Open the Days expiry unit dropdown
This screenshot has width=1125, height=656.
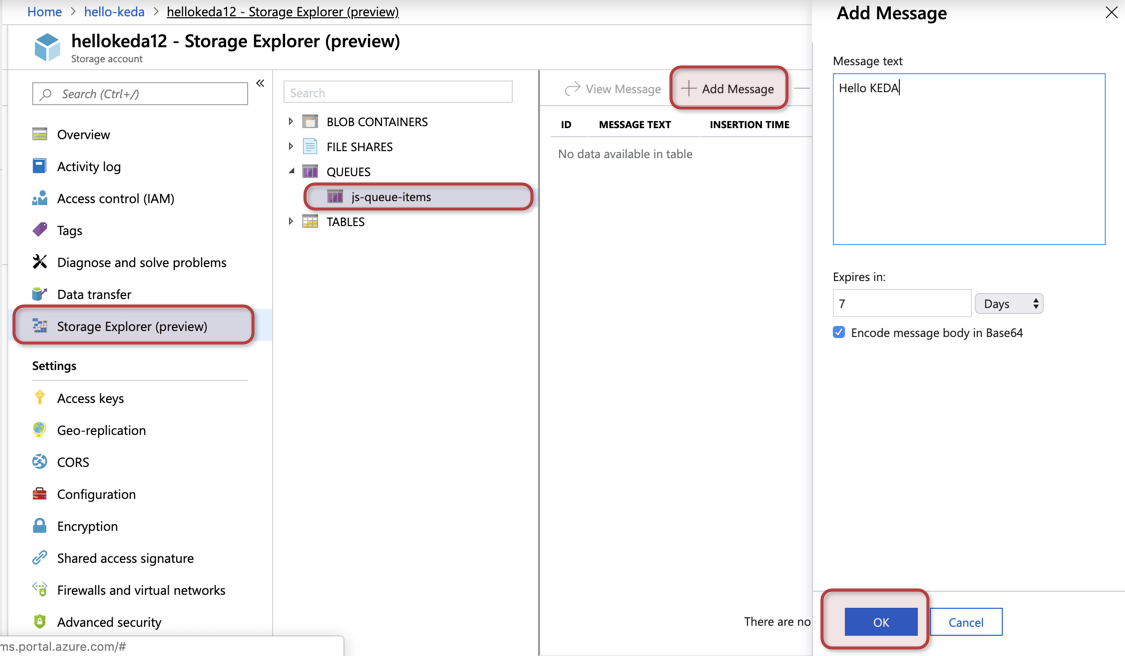pyautogui.click(x=1009, y=304)
